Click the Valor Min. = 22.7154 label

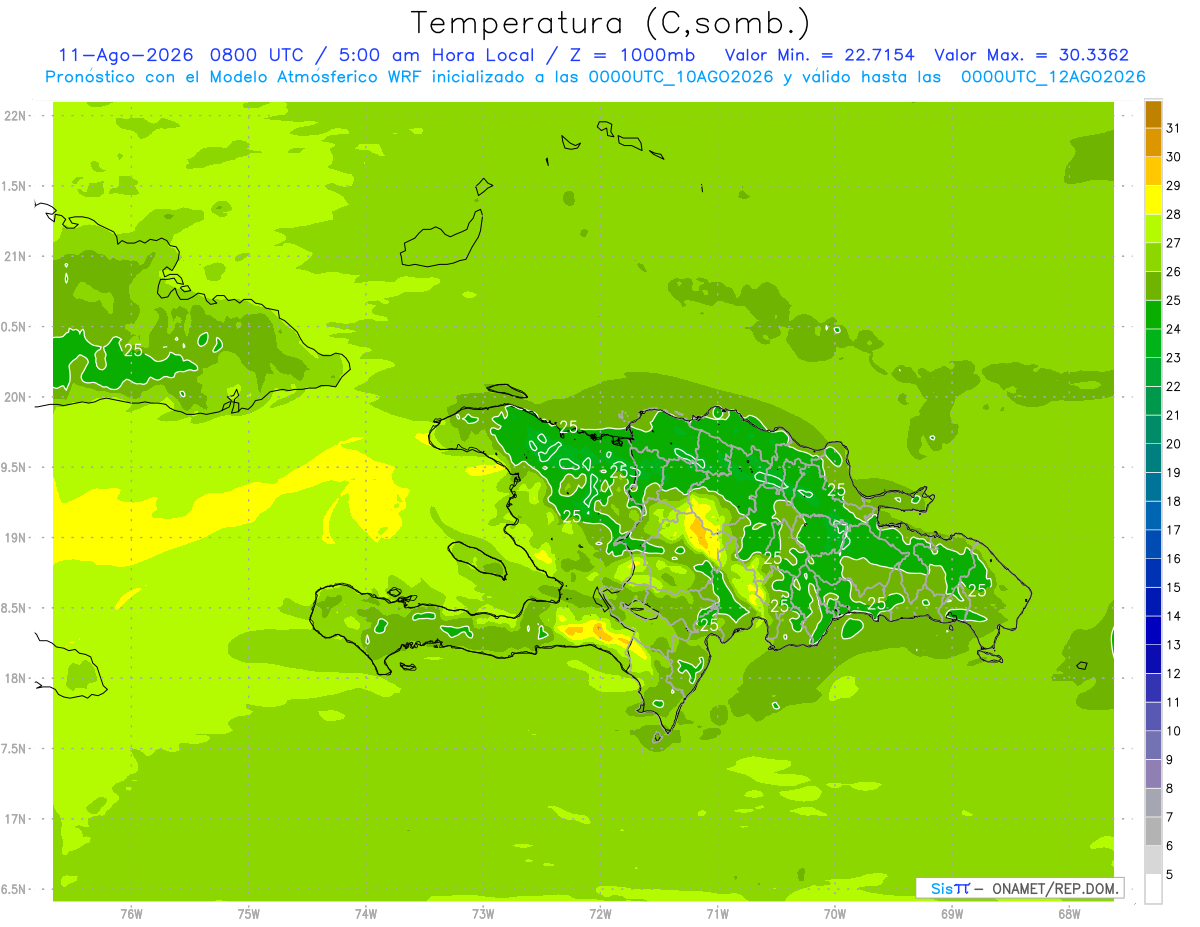[819, 55]
